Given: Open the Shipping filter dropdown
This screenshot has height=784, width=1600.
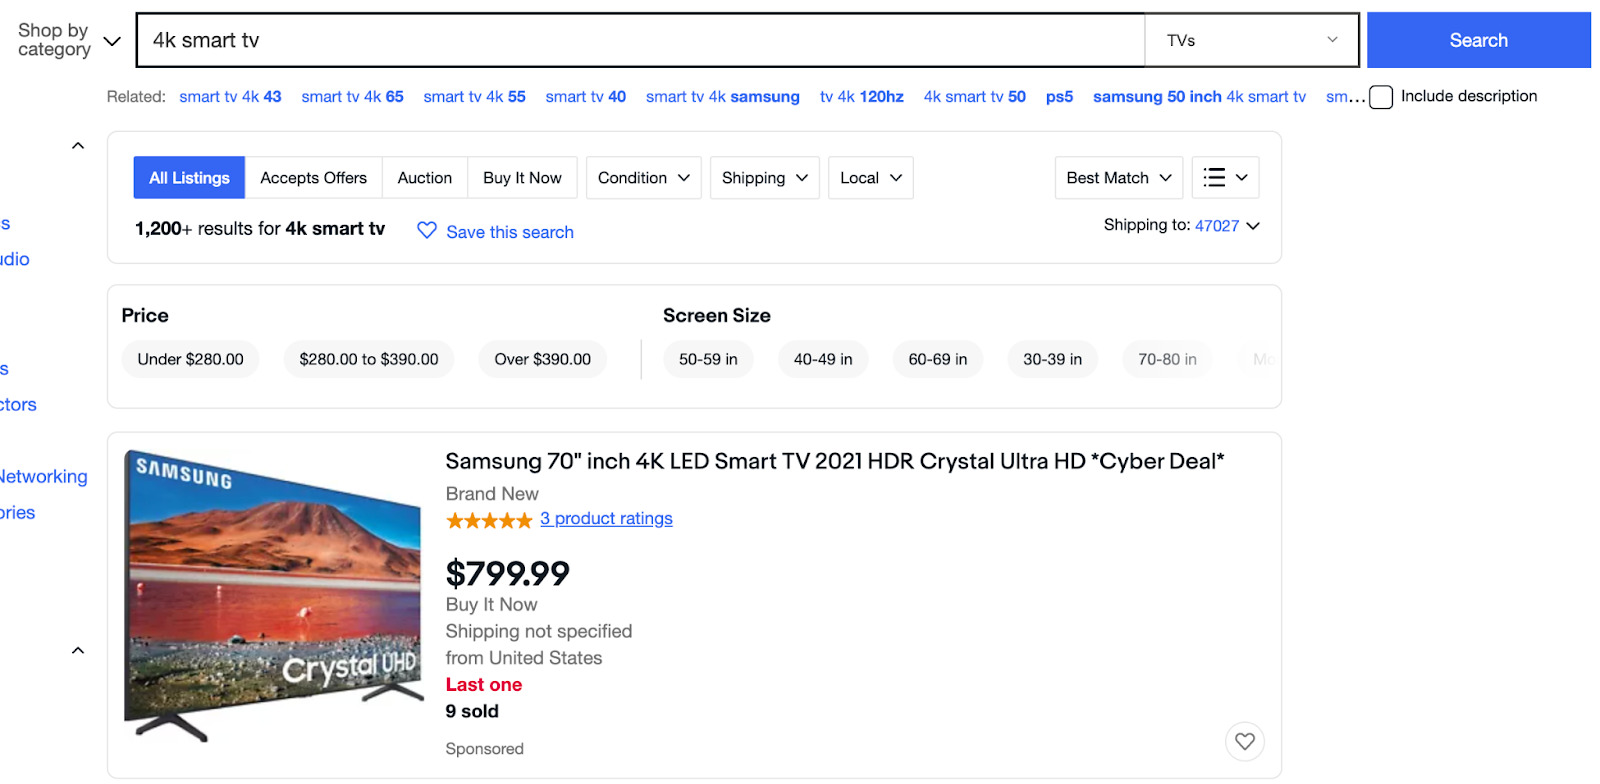Looking at the screenshot, I should [764, 177].
